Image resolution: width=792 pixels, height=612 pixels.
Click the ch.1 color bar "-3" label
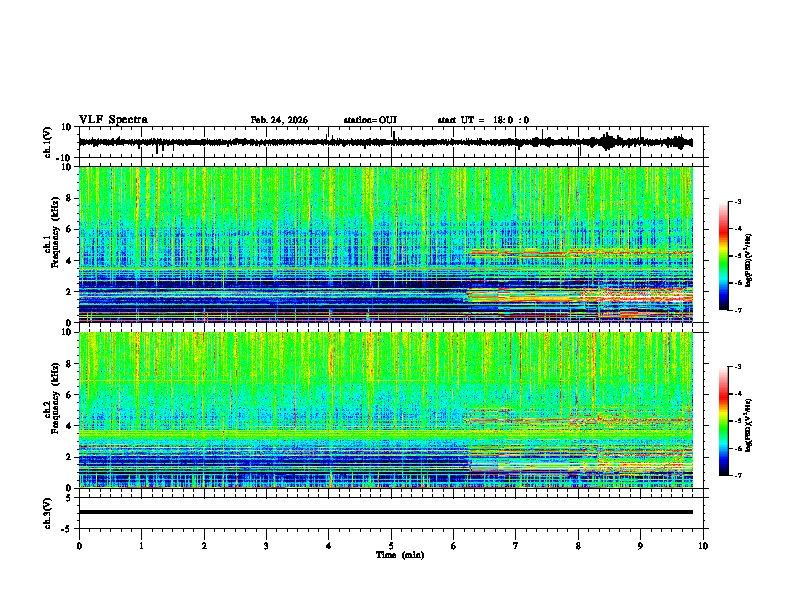(738, 201)
